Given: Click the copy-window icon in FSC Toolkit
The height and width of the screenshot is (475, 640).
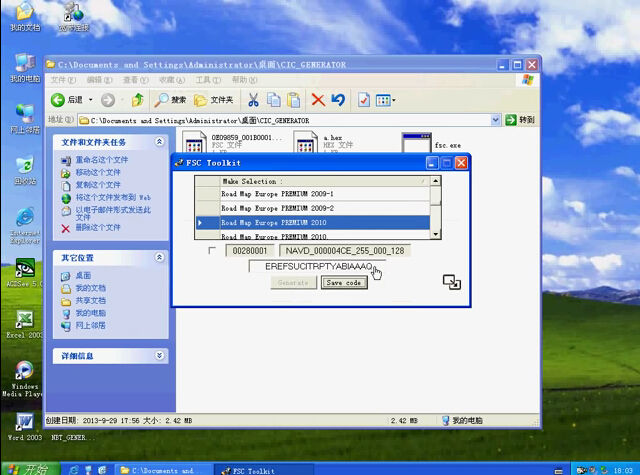Looking at the screenshot, I should pos(452,282).
